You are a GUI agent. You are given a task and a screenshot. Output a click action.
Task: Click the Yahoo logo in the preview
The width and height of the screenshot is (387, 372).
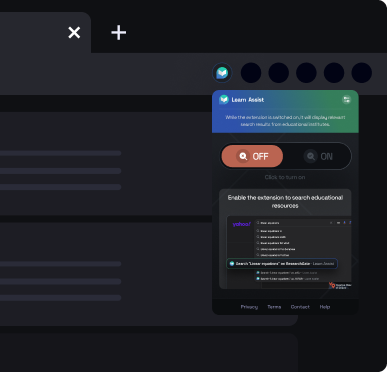(241, 224)
